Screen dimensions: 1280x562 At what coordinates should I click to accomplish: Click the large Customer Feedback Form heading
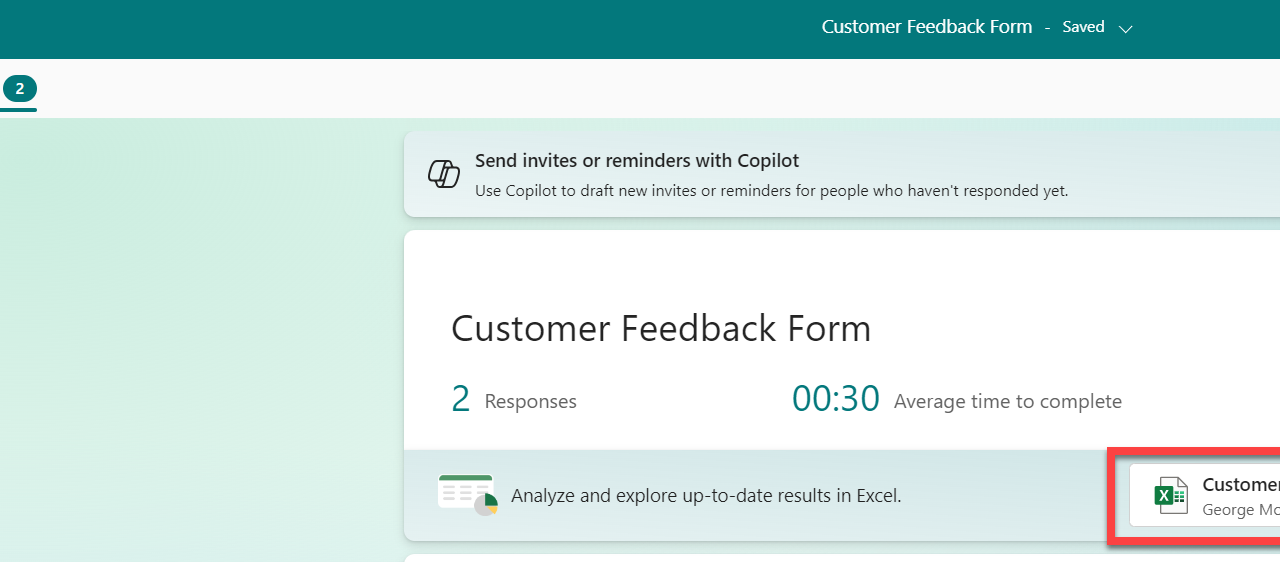(661, 328)
